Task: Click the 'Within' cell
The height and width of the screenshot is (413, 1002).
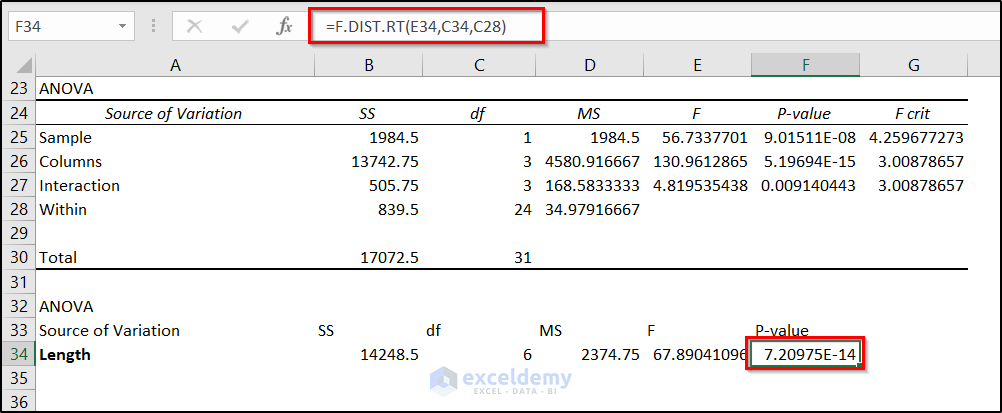Action: [63, 210]
